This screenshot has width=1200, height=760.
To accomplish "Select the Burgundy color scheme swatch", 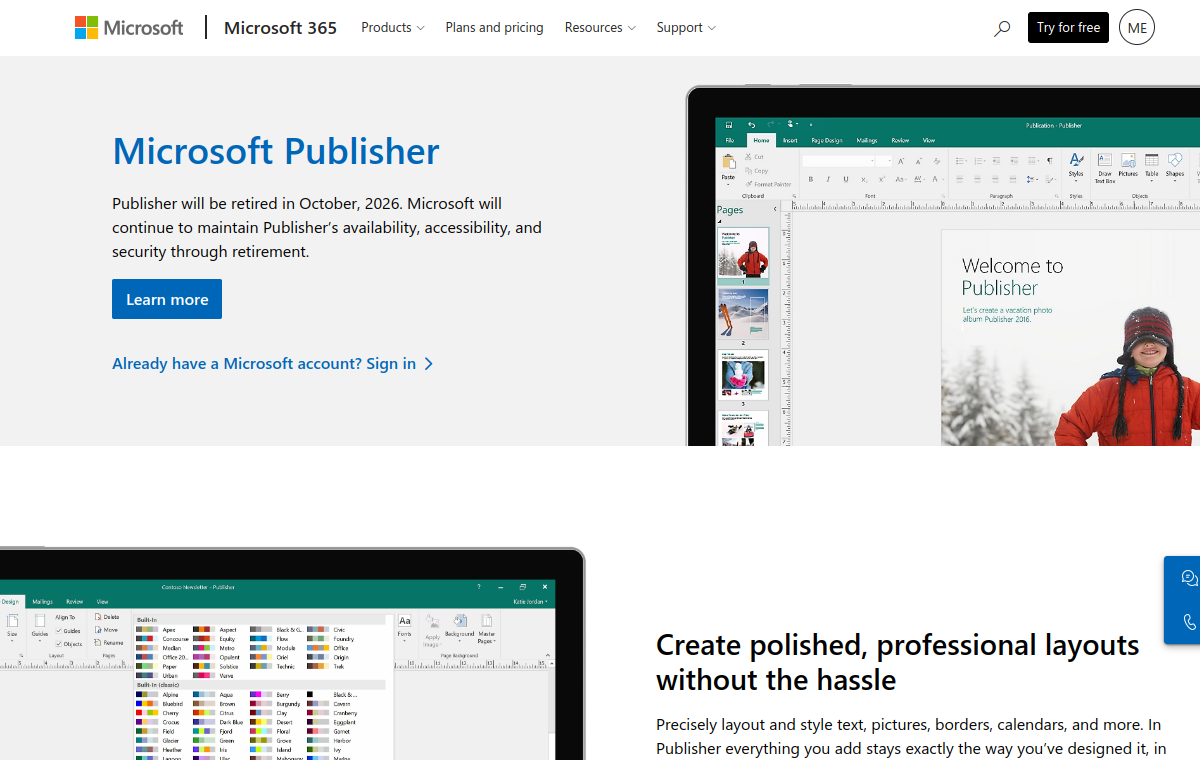I will tap(261, 703).
